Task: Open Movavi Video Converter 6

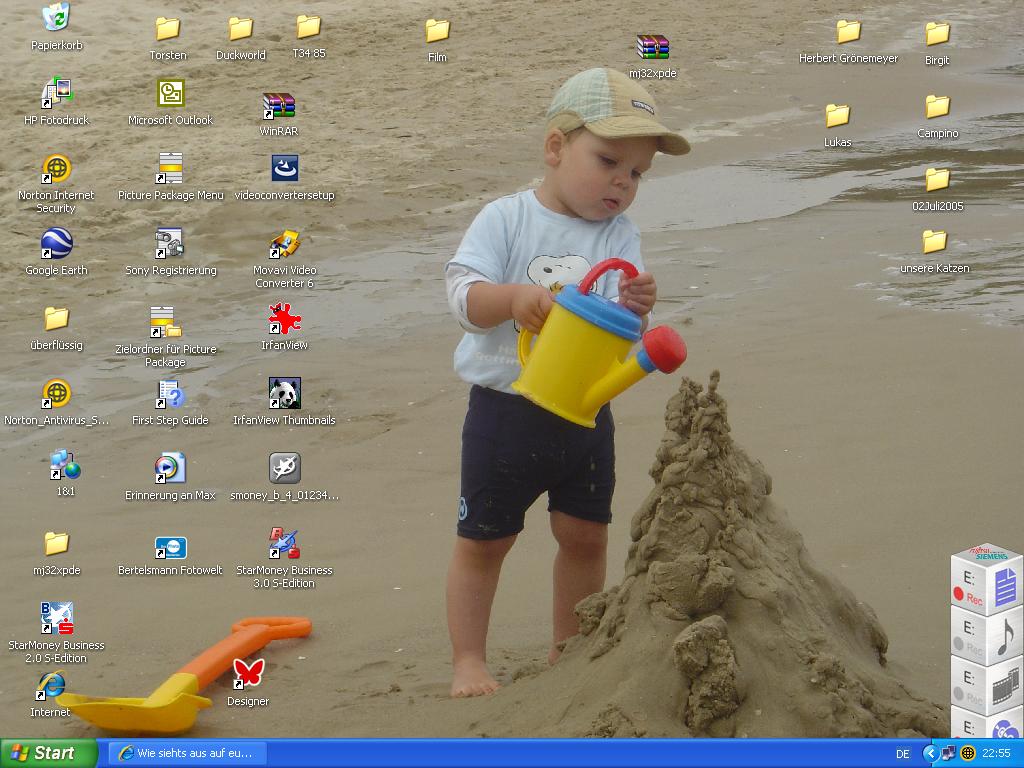Action: tap(284, 244)
